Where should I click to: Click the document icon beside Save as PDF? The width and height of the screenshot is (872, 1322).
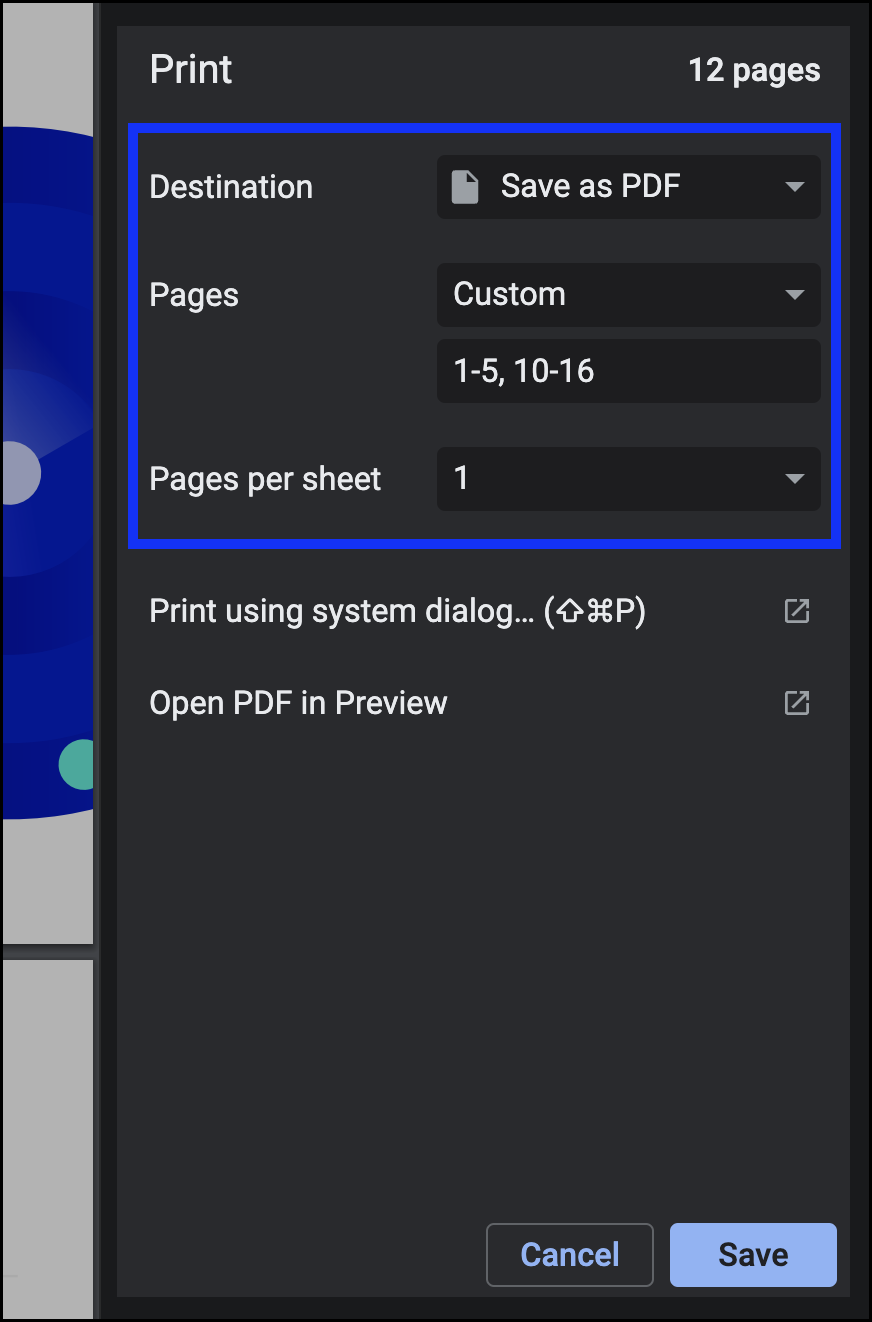click(465, 187)
